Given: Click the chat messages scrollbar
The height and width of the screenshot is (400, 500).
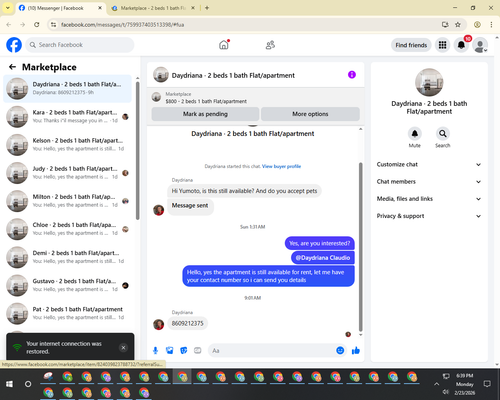Looking at the screenshot, I should (360, 247).
